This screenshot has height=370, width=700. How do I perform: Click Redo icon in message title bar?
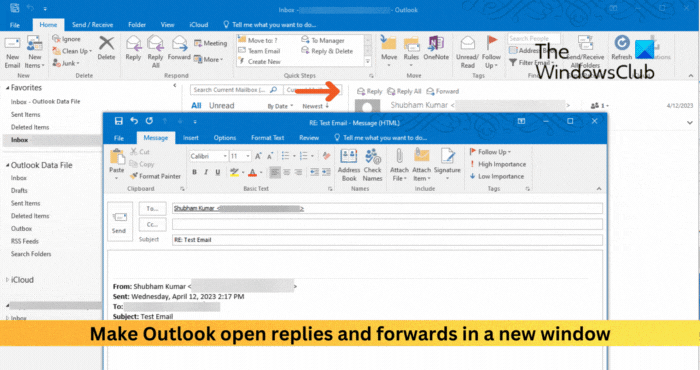pos(149,121)
